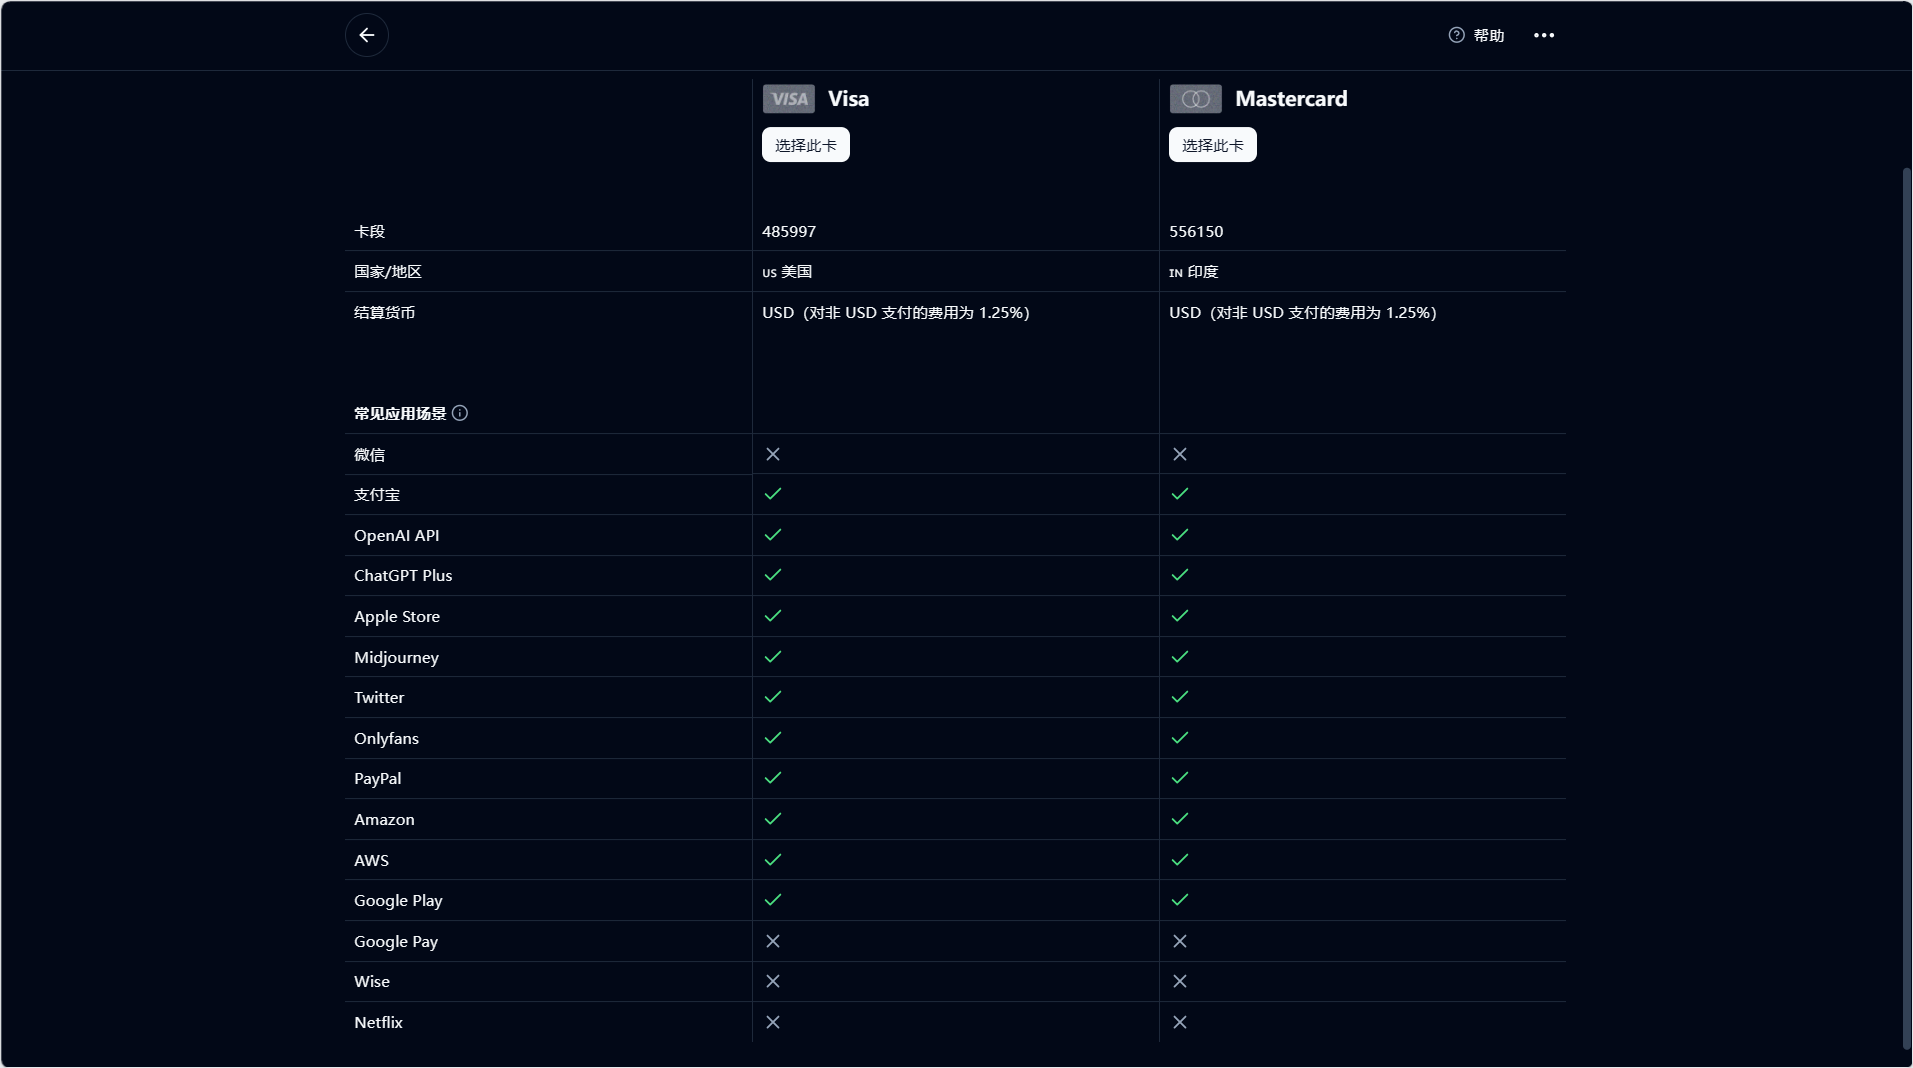Click the Mastercard checkmark for AWS
The width and height of the screenshot is (1913, 1068).
point(1180,860)
